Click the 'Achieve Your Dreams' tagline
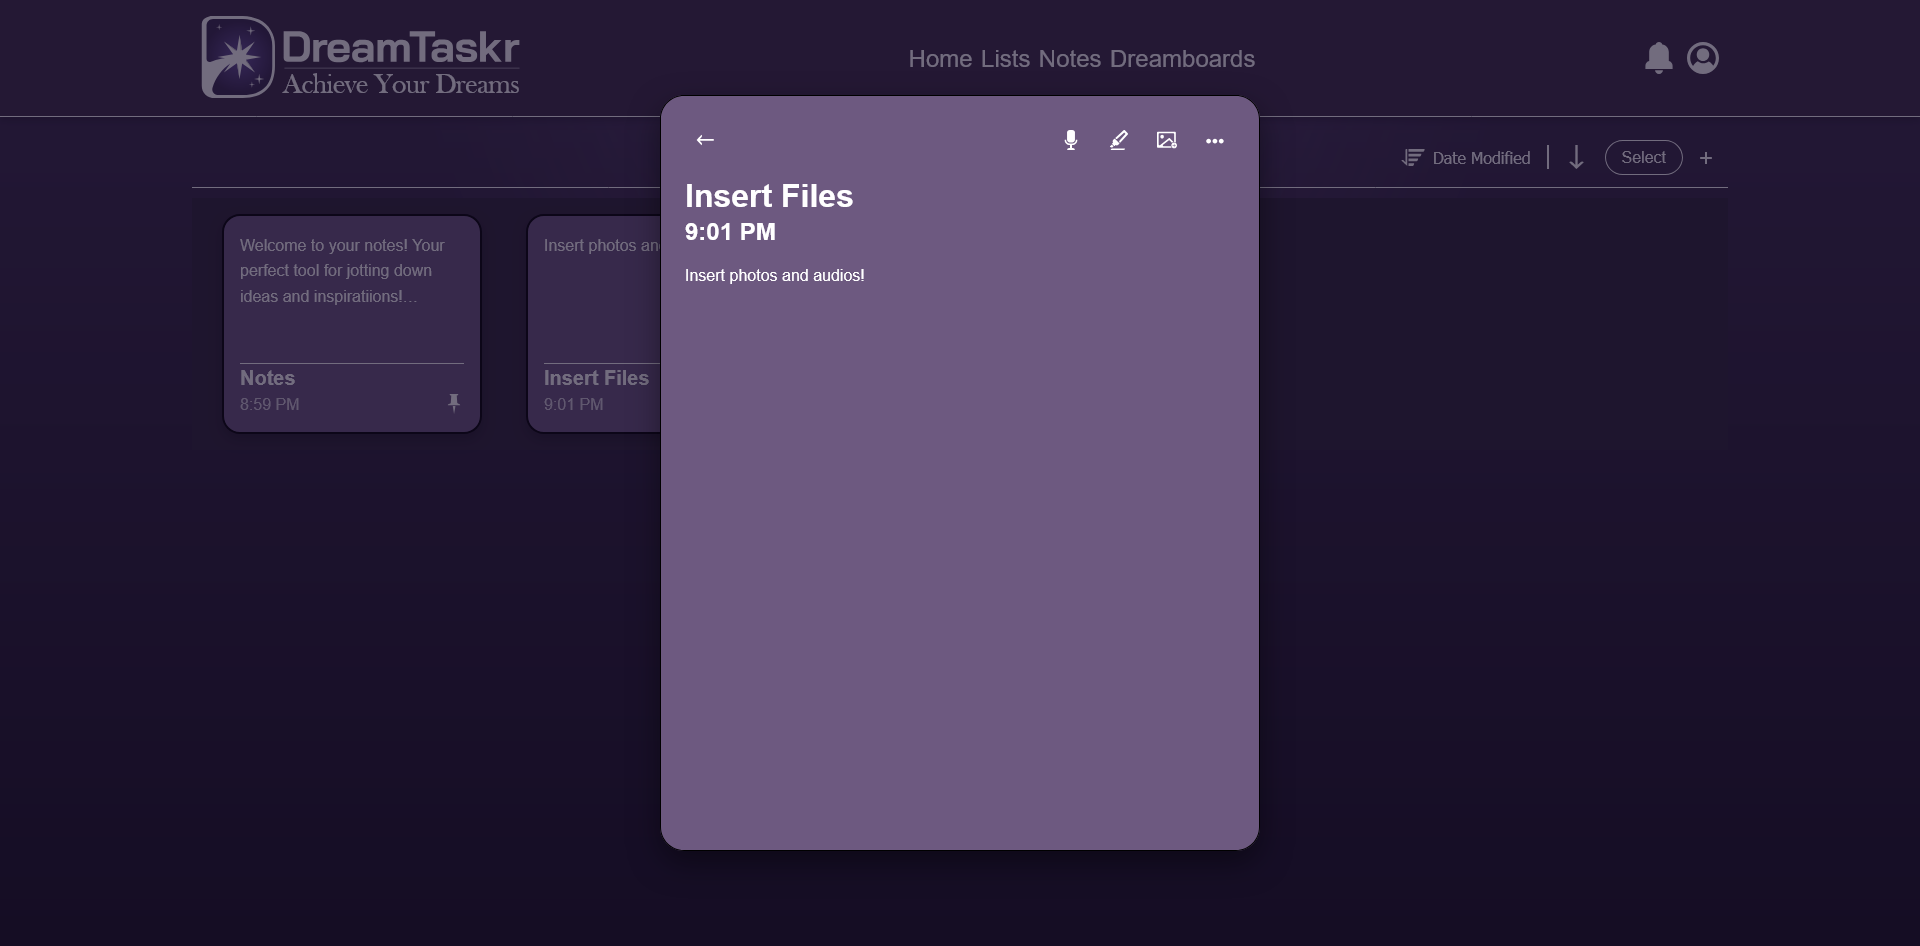 (x=401, y=84)
